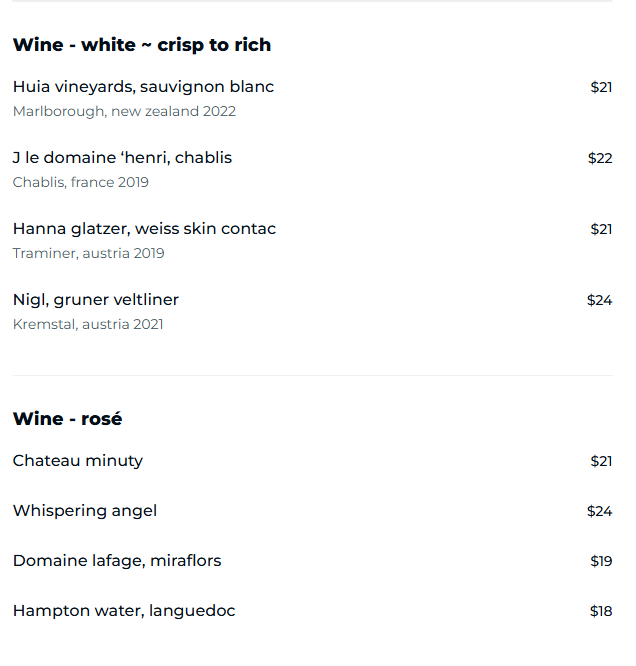
Task: Click the $18 price for Hampton water
Action: click(601, 611)
